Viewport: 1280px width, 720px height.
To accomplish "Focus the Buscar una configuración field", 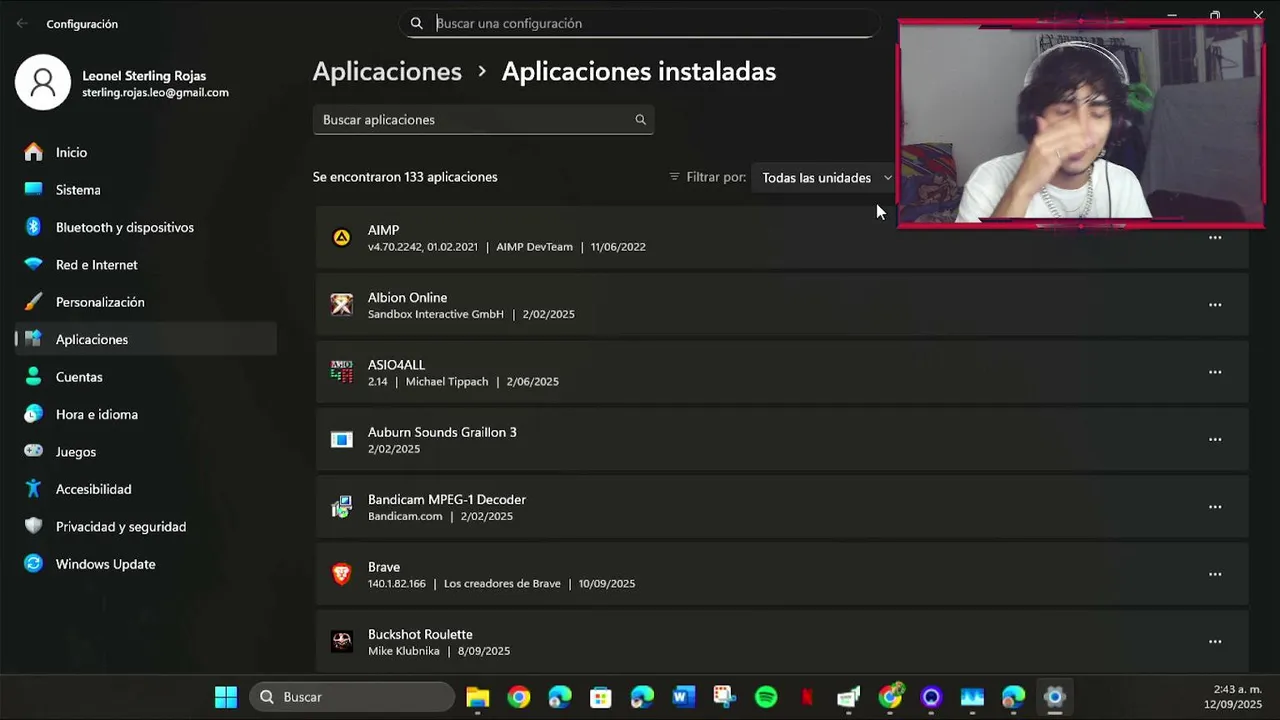I will coord(640,23).
